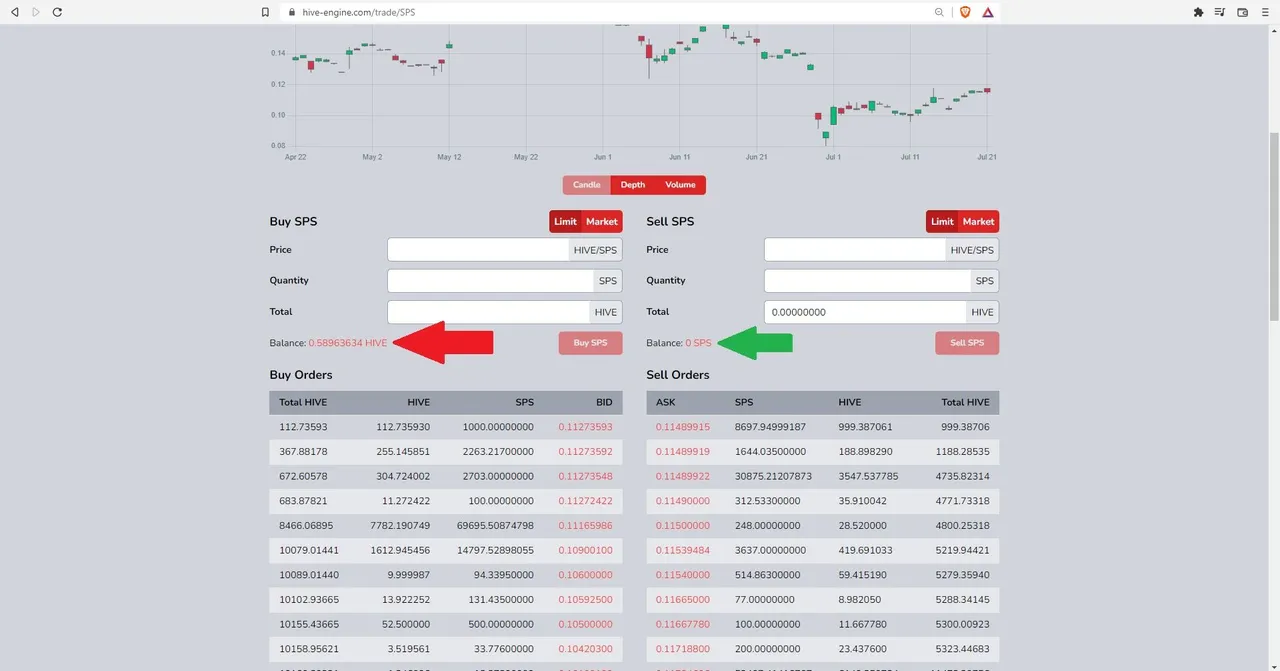The image size is (1280, 671).
Task: Focus the Buy SPS Total field
Action: point(488,312)
